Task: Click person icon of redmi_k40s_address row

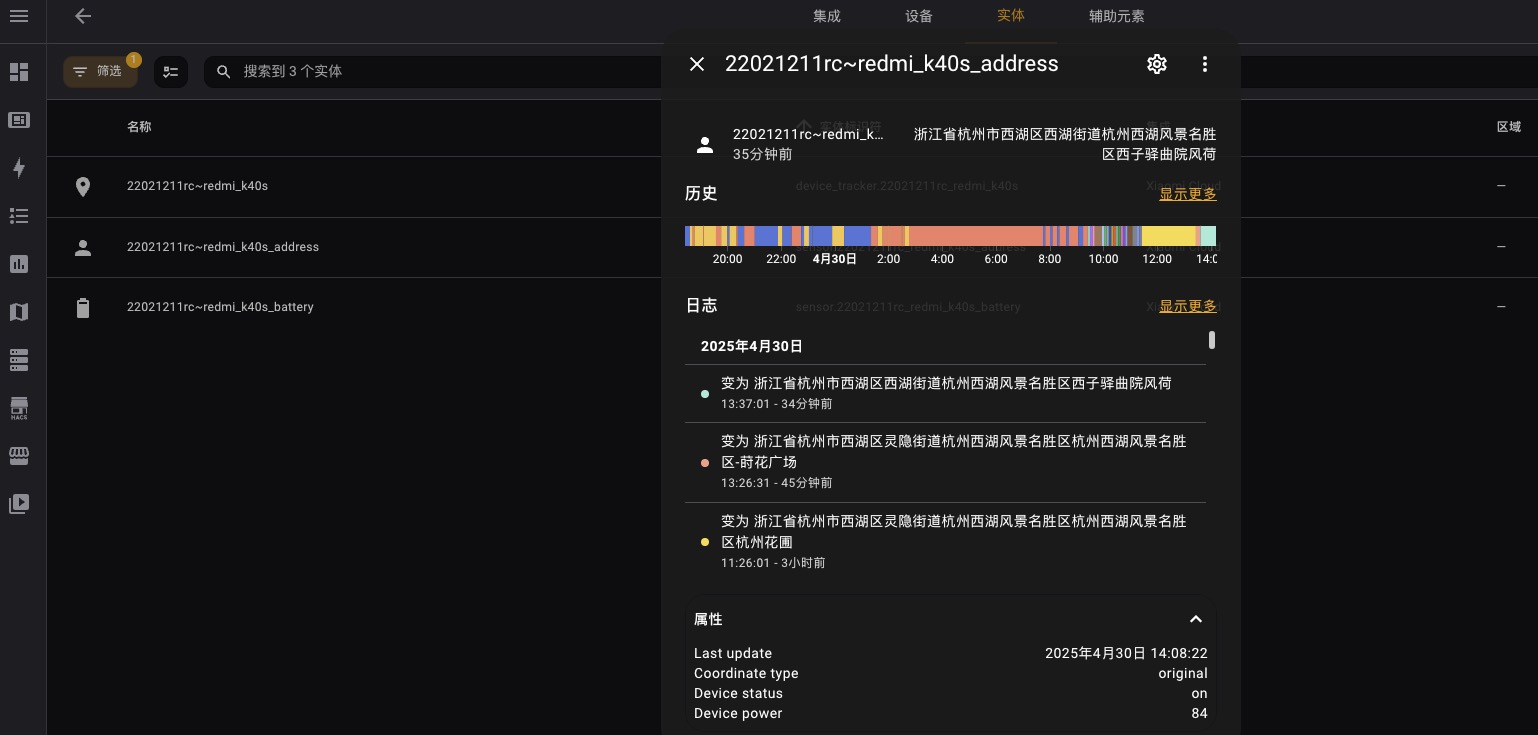Action: [83, 247]
